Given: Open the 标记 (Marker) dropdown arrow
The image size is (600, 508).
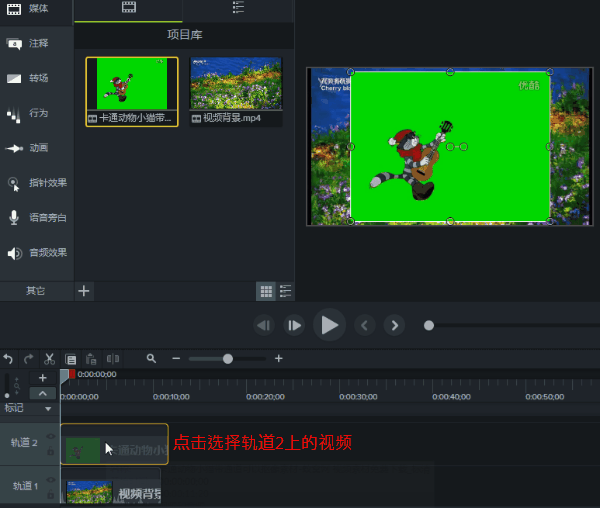Looking at the screenshot, I should click(48, 409).
